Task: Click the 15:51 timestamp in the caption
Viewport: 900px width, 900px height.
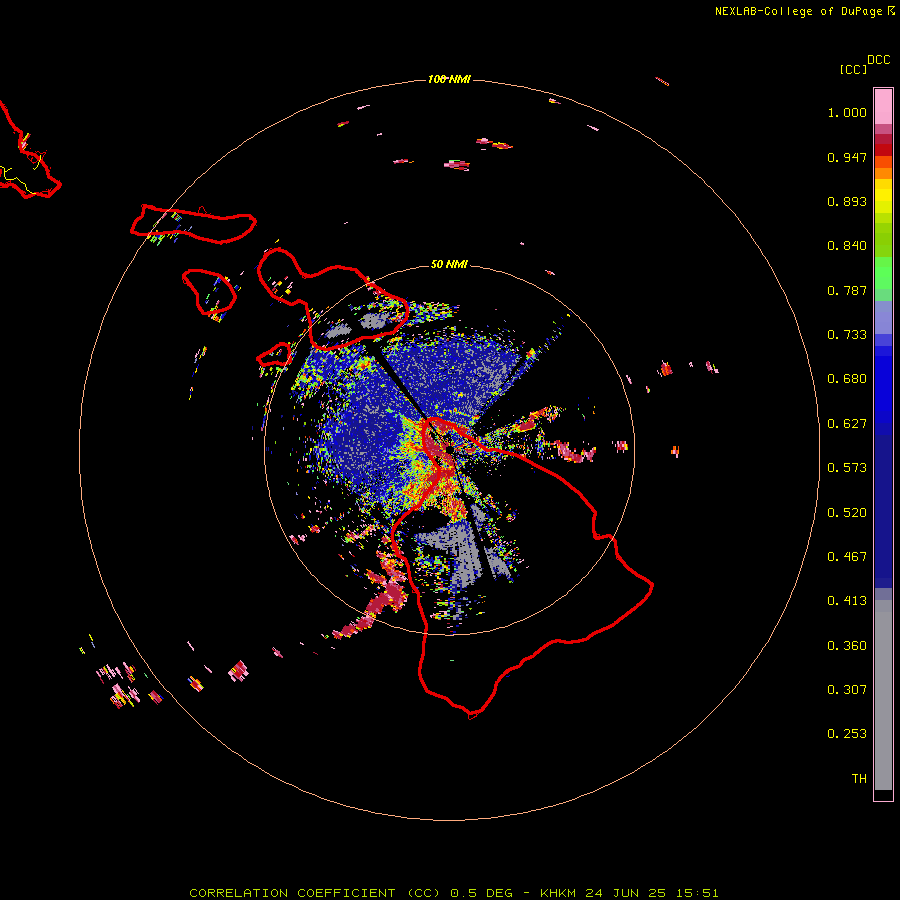Action: (x=696, y=893)
